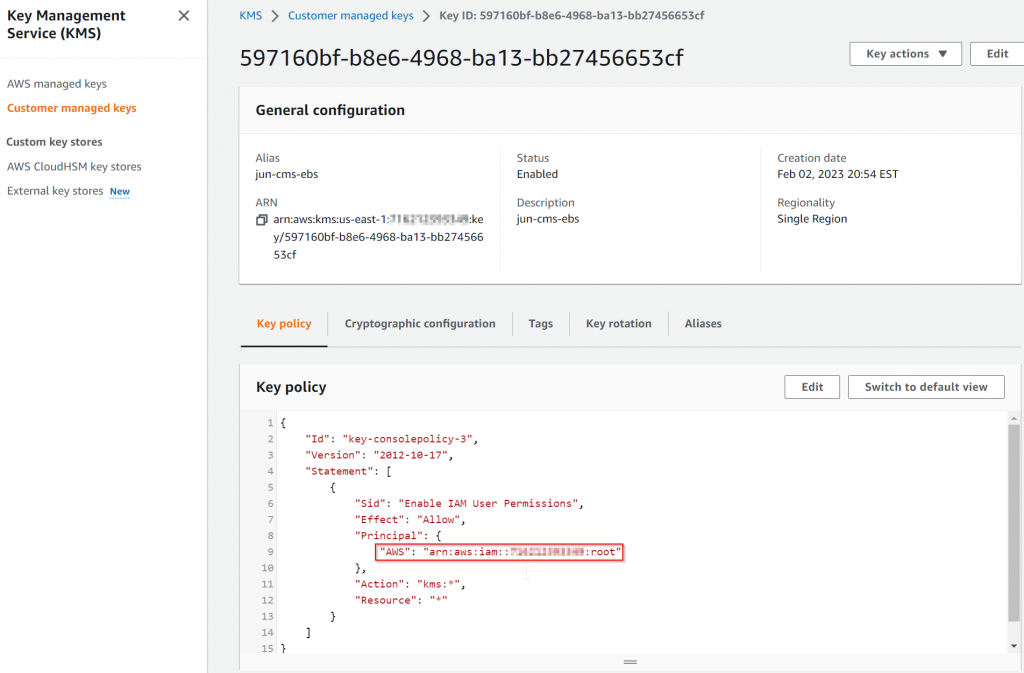The image size is (1024, 673).
Task: Click the "Id": "key-consolepolicy-3" line
Action: 391,439
